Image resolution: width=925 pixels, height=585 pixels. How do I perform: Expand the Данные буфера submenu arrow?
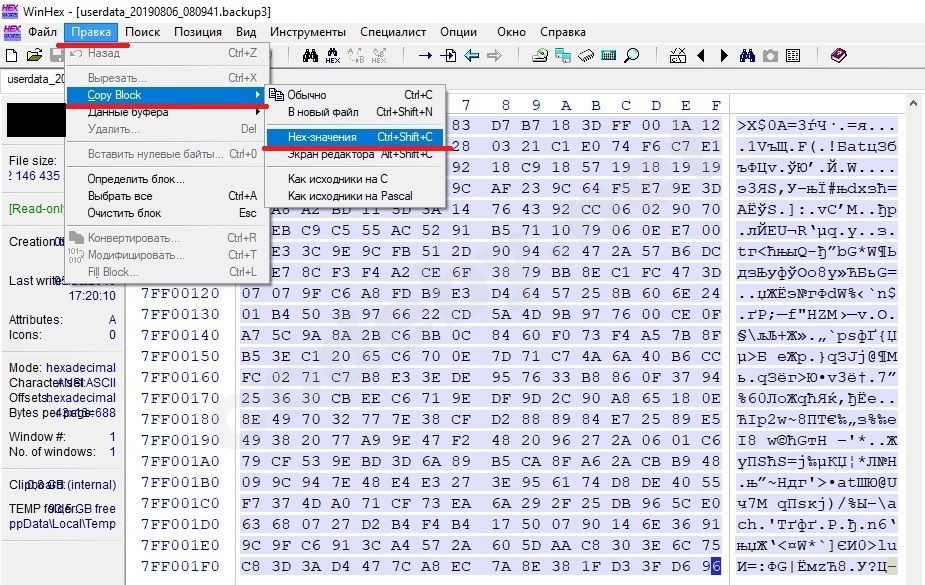coord(258,112)
